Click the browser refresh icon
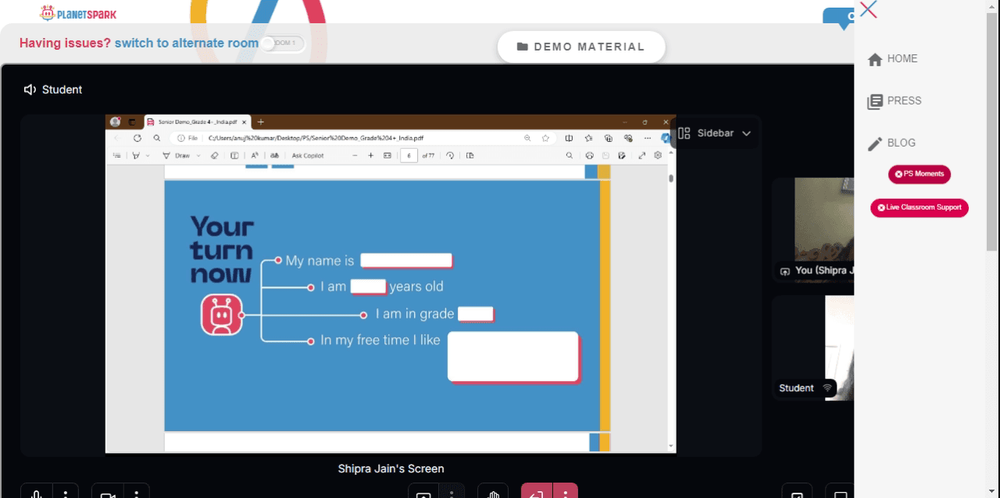This screenshot has height=498, width=1000. tap(138, 138)
